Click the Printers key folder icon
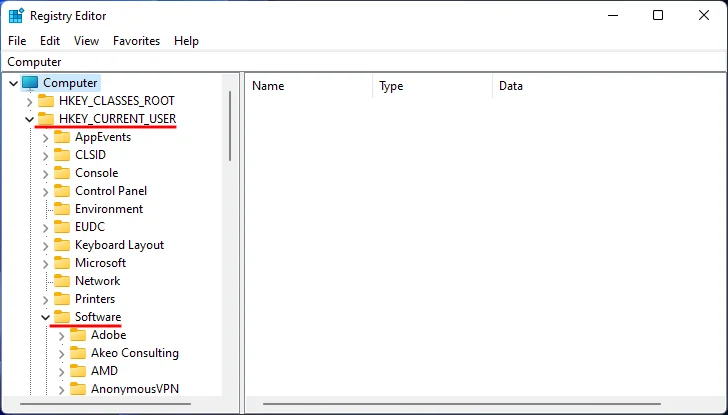Viewport: 728px width, 415px height. tap(62, 299)
